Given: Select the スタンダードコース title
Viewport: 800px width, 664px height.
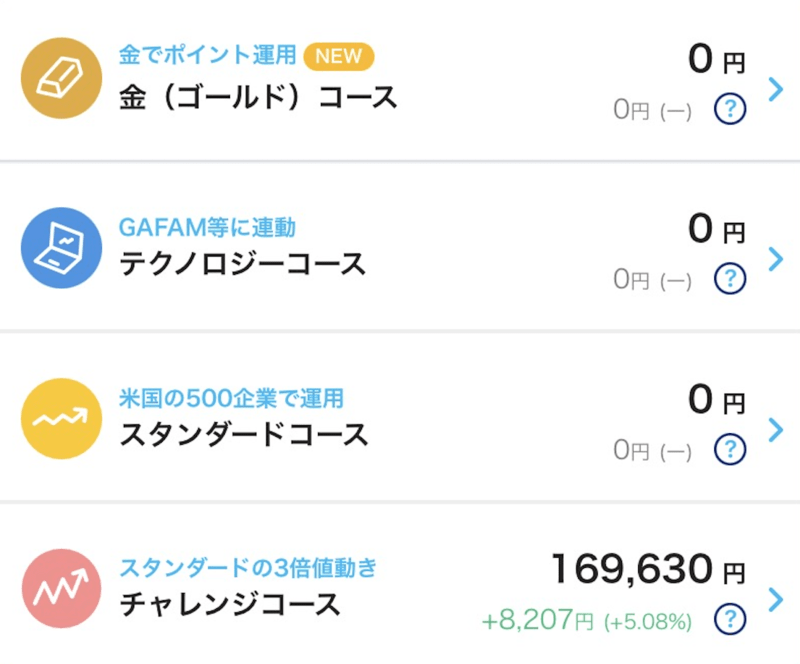Looking at the screenshot, I should pyautogui.click(x=243, y=435).
